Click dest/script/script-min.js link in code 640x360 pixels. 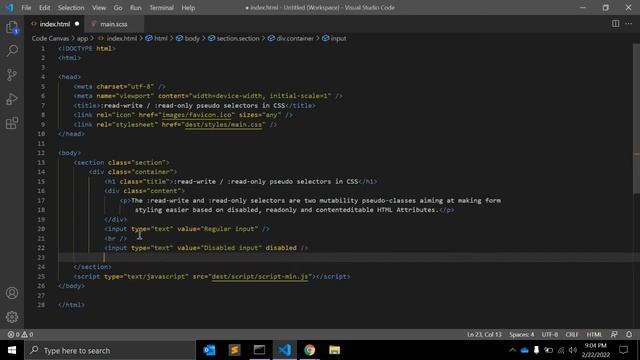[260, 276]
